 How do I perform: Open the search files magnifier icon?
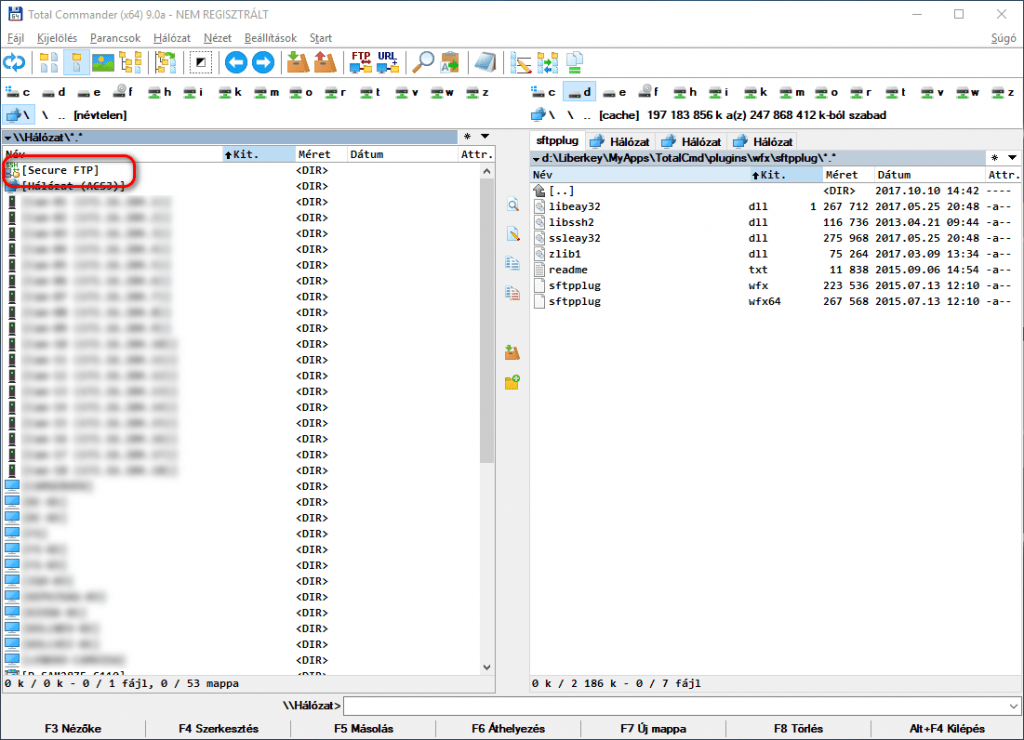click(x=423, y=63)
